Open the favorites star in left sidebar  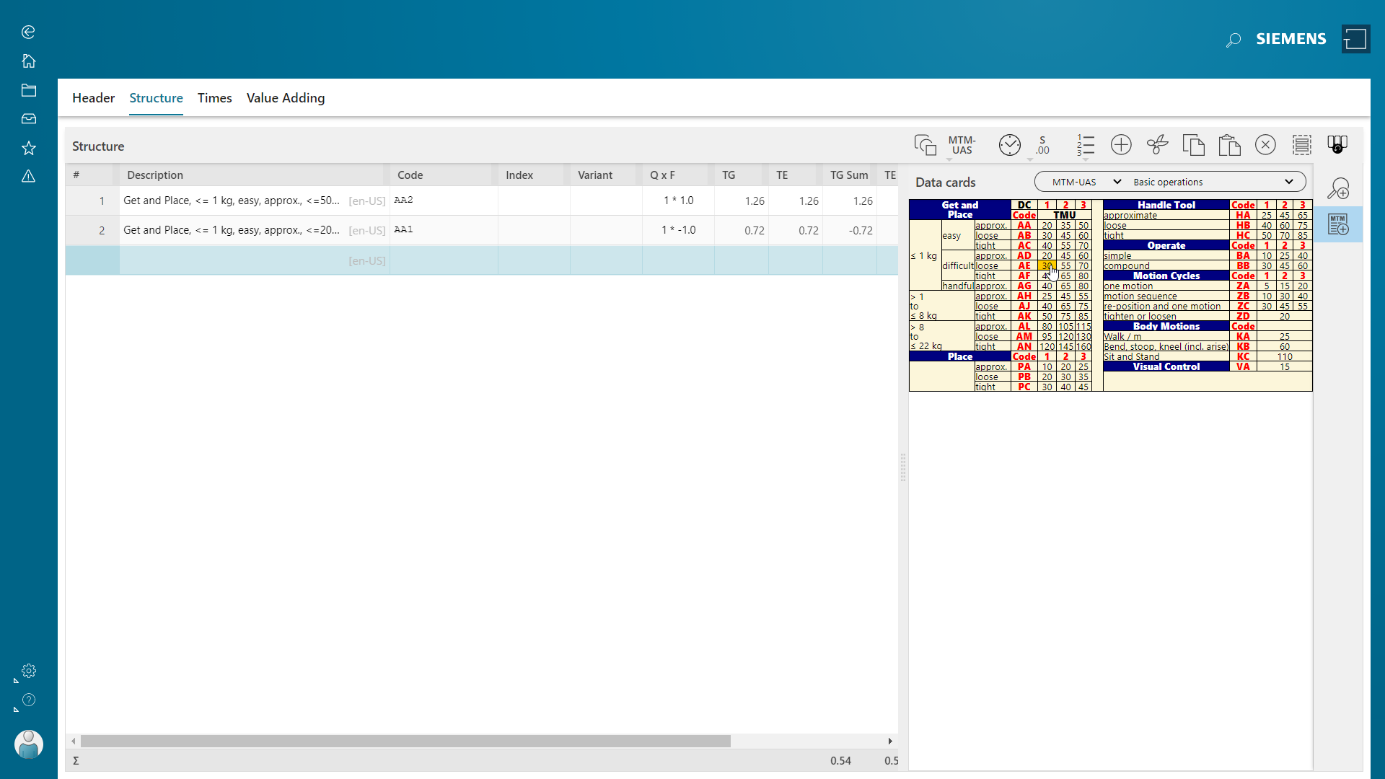tap(28, 148)
